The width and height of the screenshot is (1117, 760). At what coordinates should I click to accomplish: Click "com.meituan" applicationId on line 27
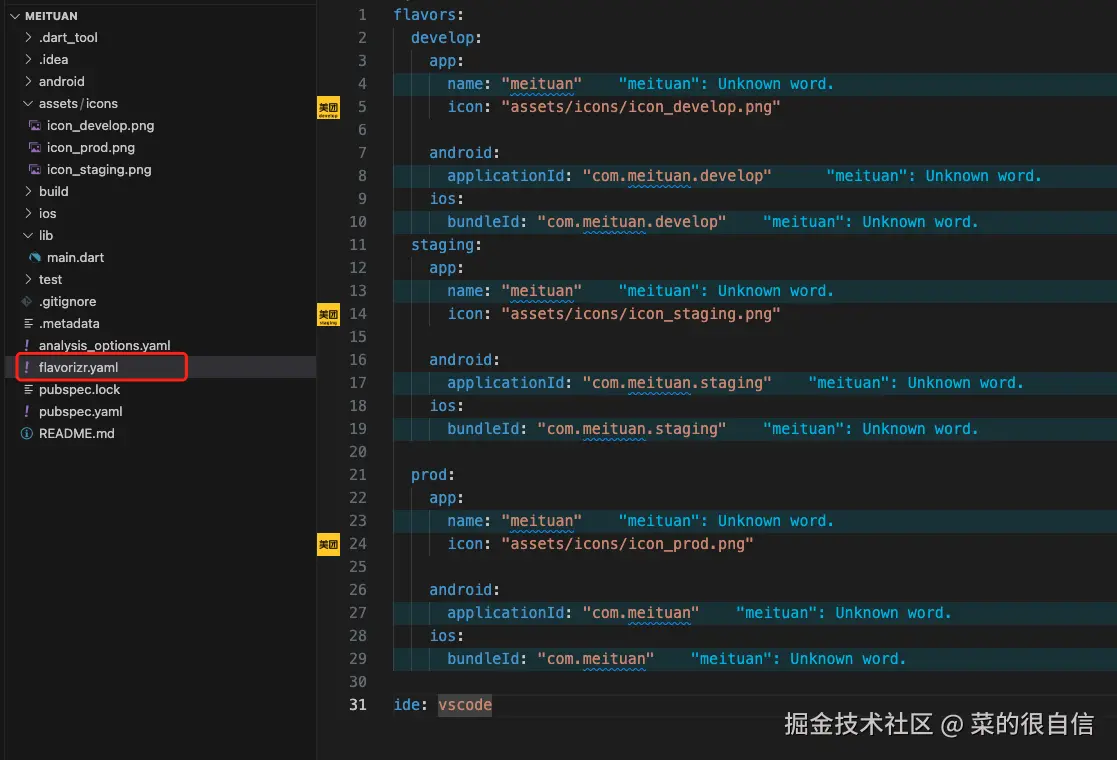coord(641,613)
